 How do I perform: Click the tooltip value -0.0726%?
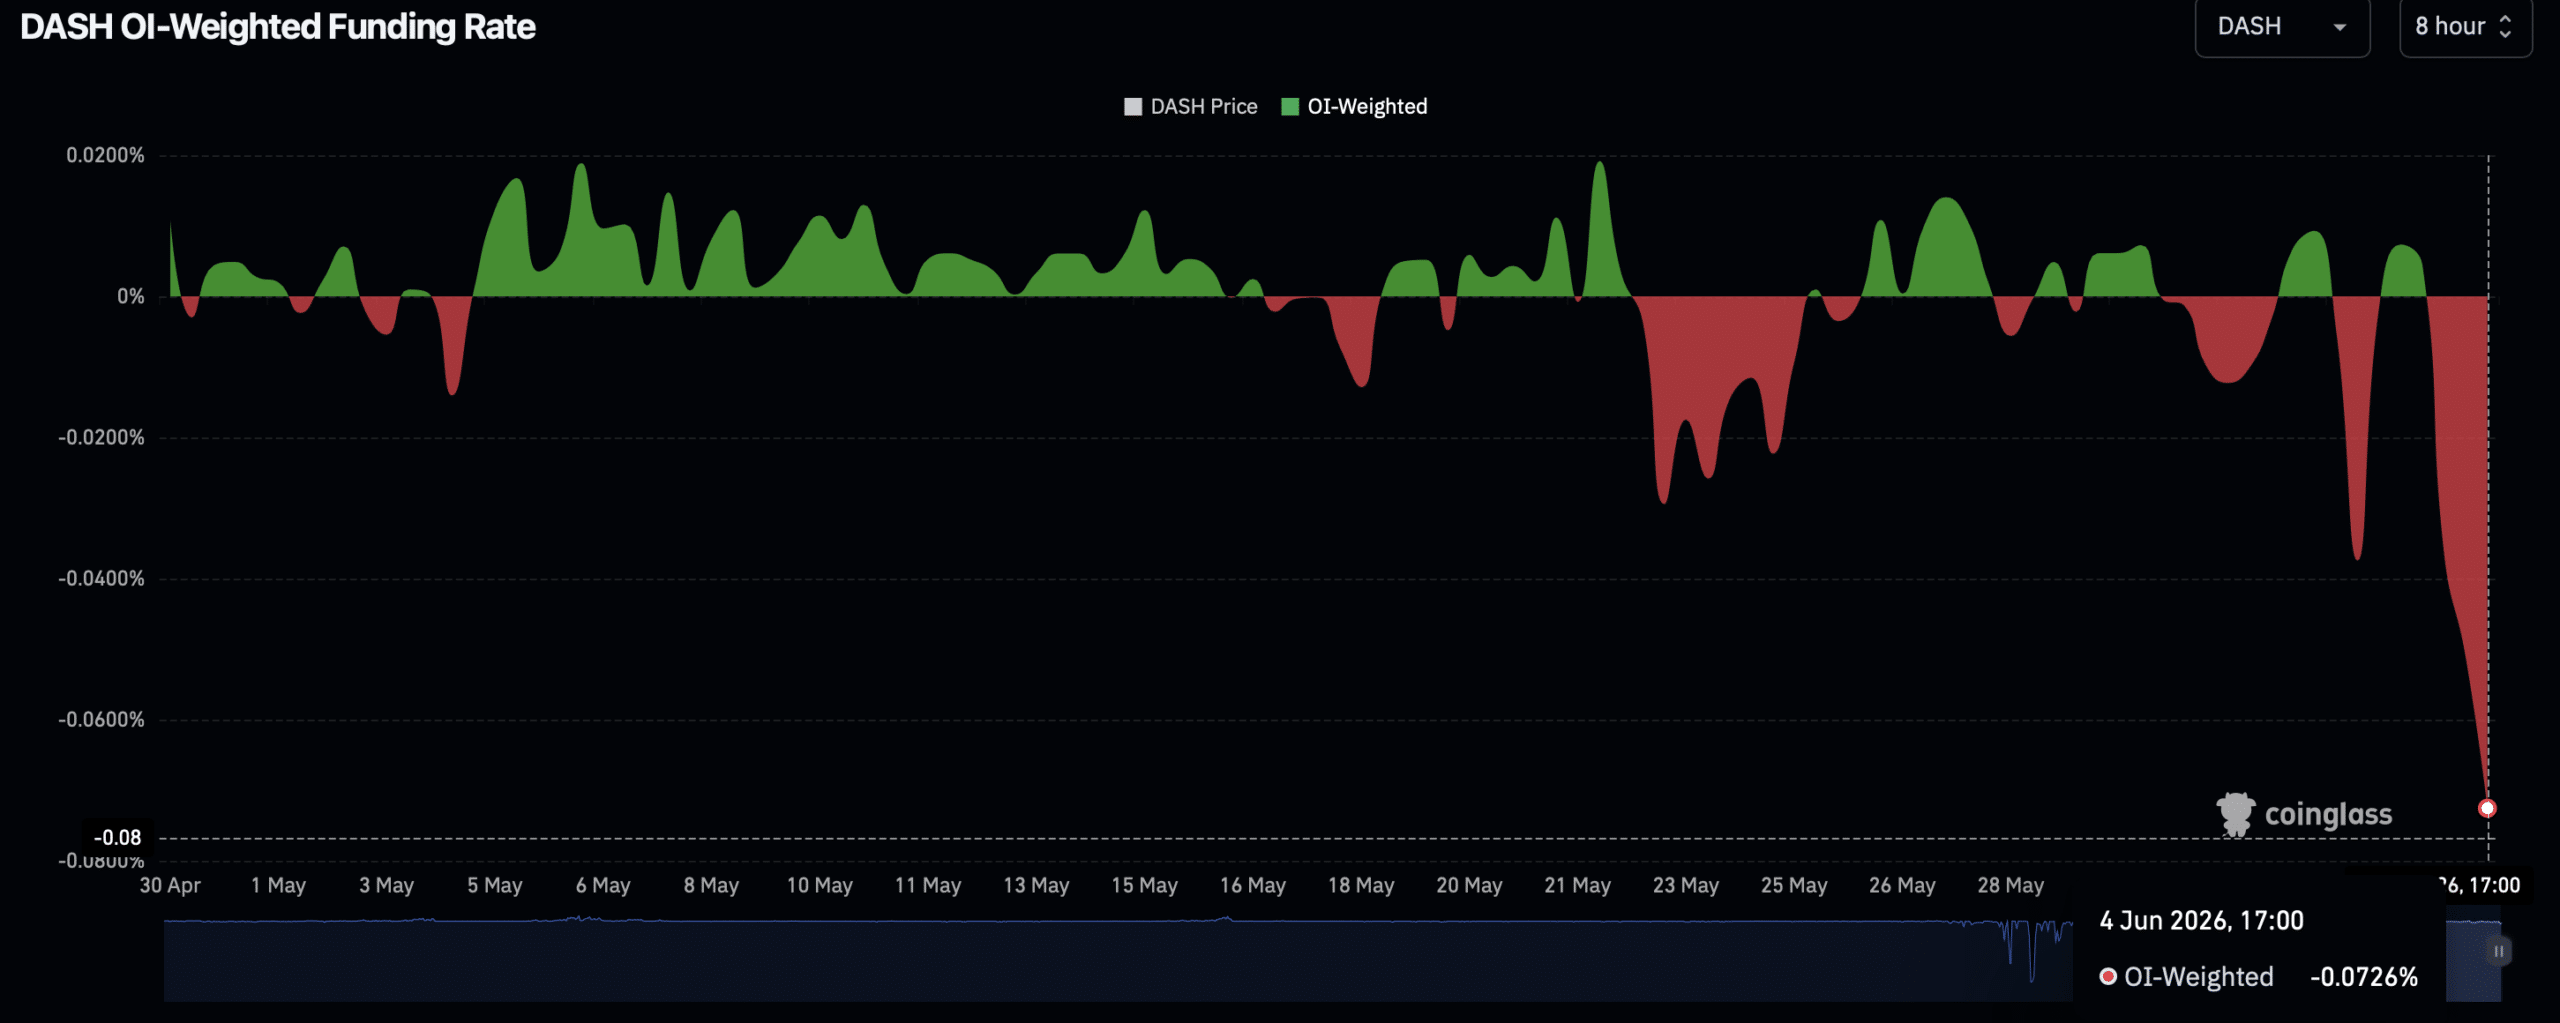point(2364,977)
